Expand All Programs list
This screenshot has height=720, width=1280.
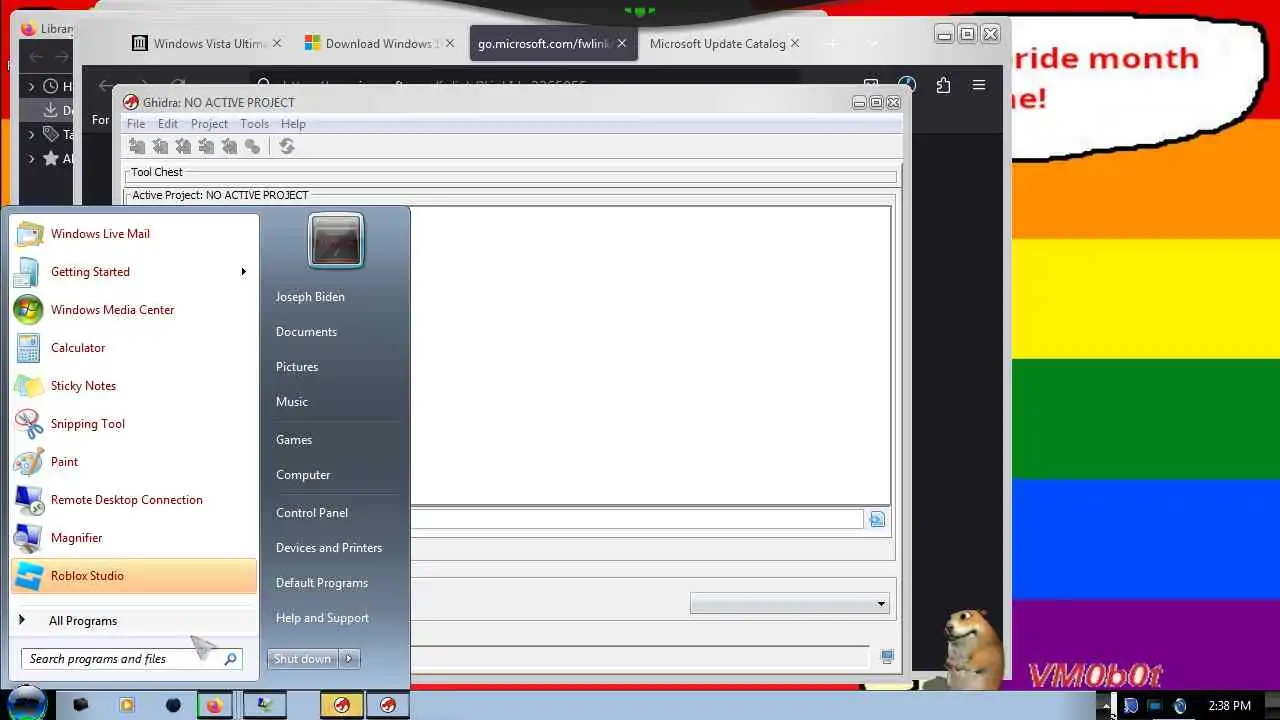pos(133,621)
